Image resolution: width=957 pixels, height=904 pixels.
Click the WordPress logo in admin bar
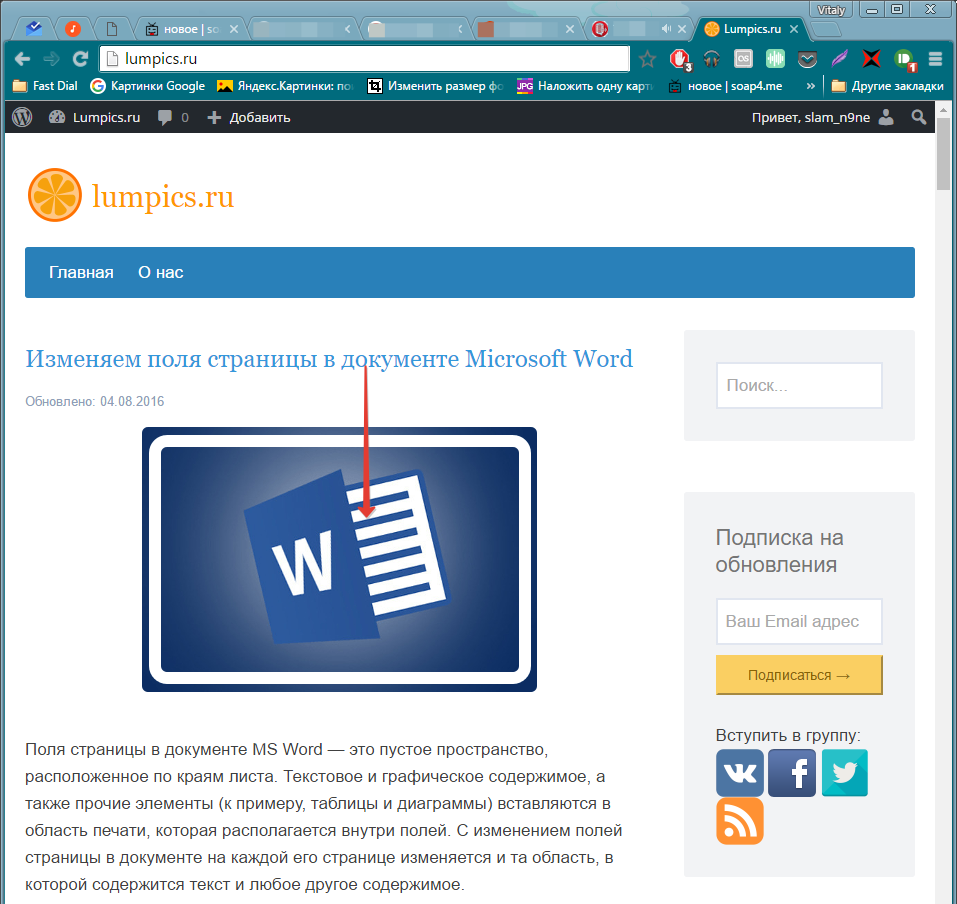(22, 117)
